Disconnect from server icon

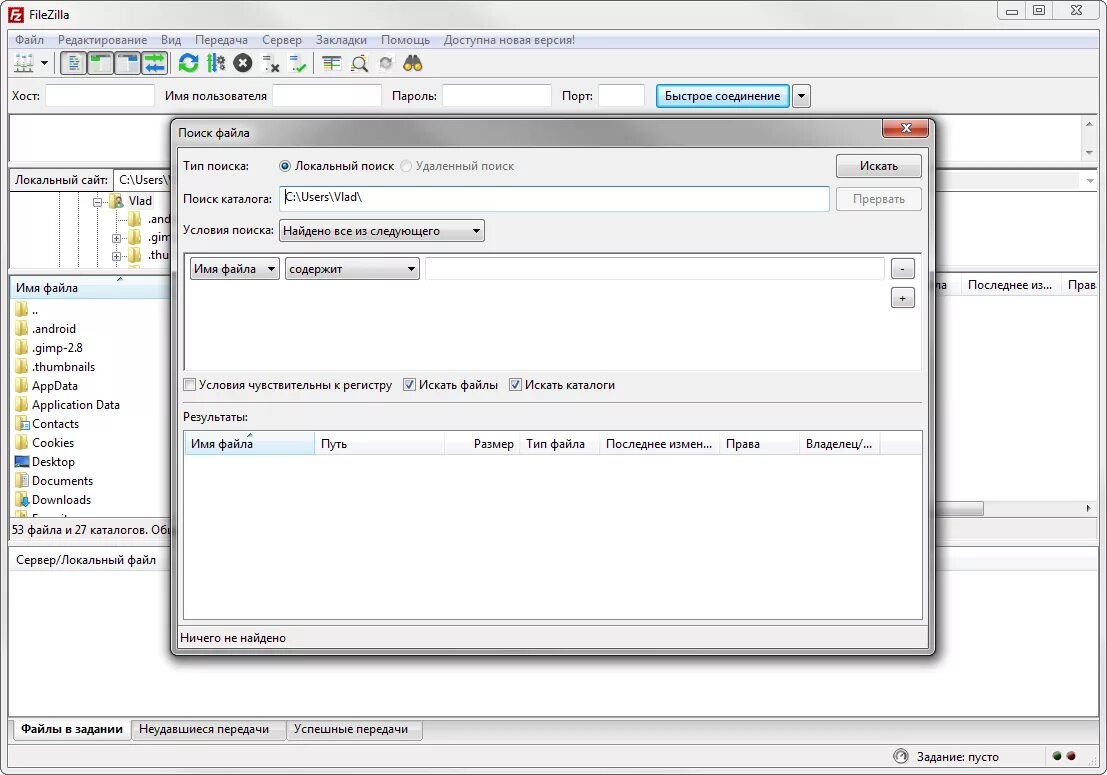click(268, 63)
